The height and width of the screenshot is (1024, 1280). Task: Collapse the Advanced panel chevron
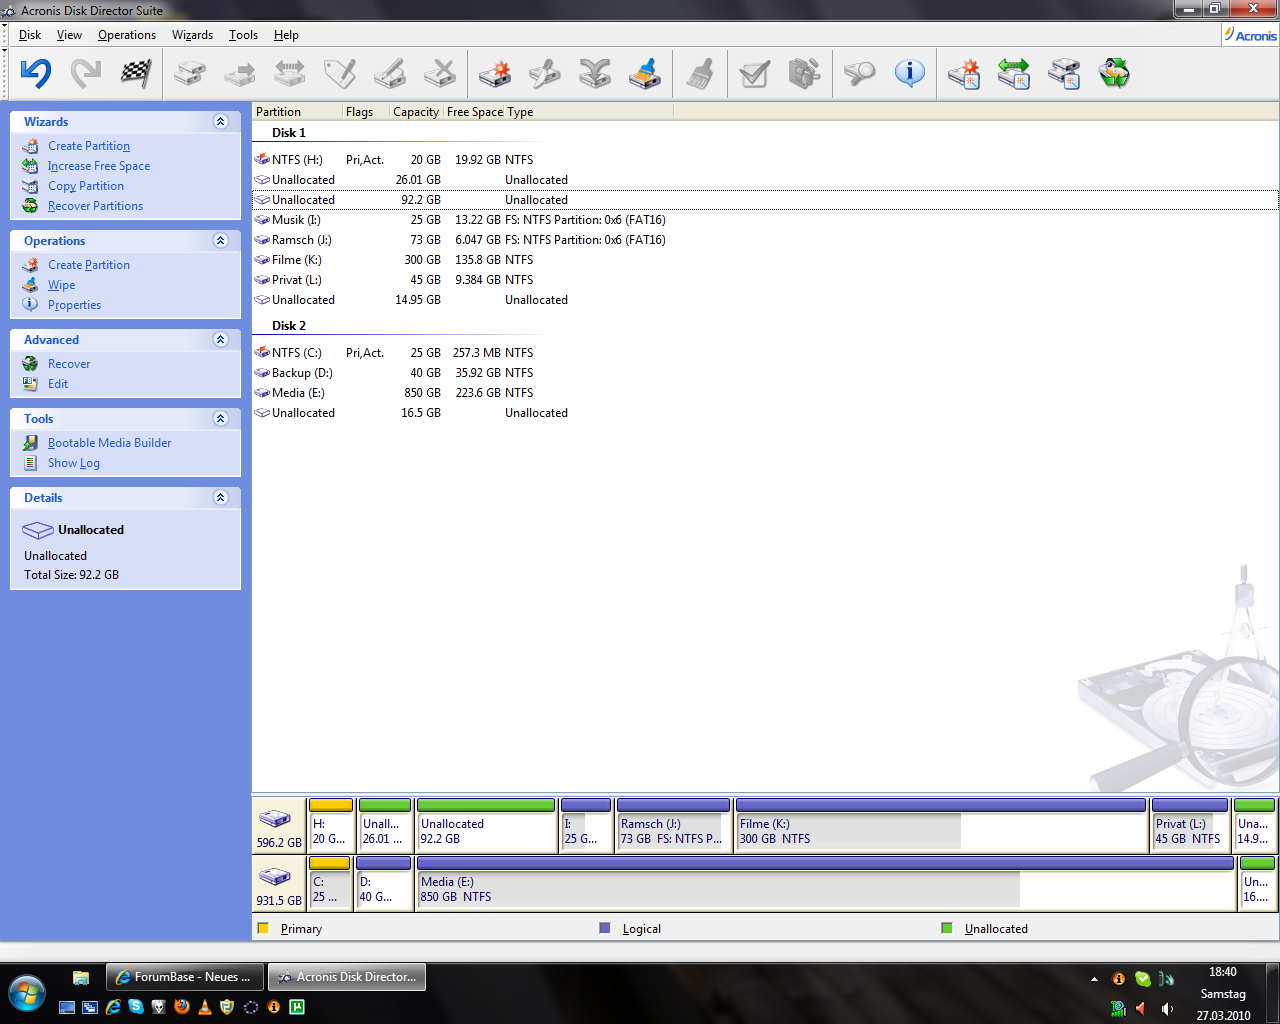tap(220, 339)
